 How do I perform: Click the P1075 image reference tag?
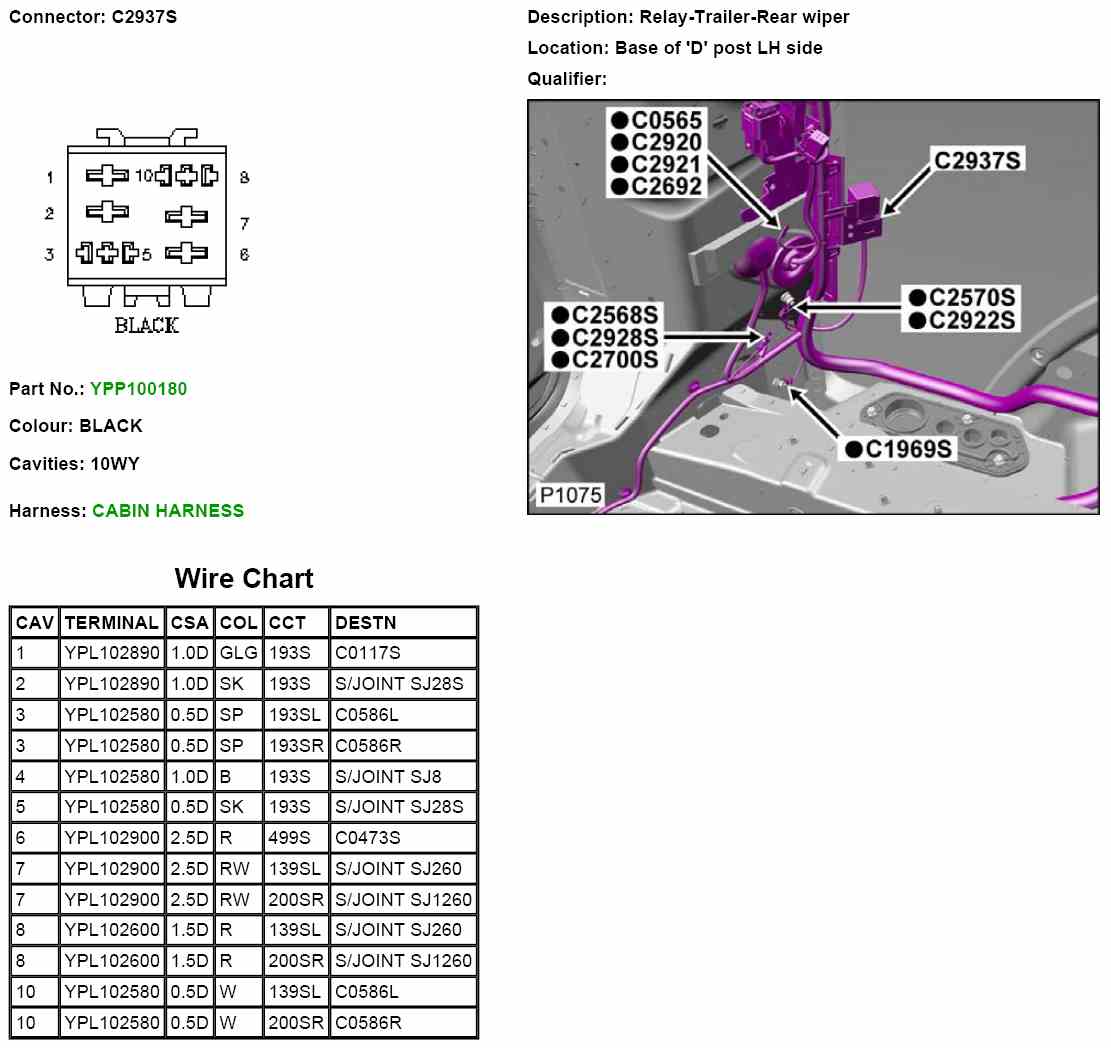click(565, 495)
